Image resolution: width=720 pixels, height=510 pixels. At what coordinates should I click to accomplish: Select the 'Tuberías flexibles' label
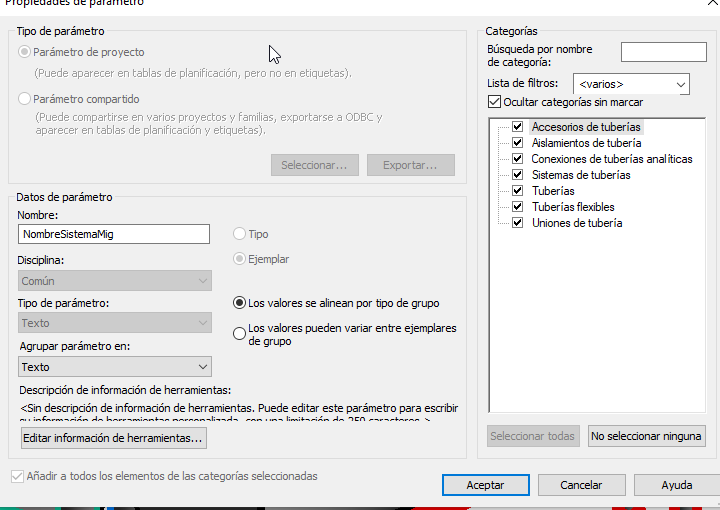pyautogui.click(x=573, y=207)
